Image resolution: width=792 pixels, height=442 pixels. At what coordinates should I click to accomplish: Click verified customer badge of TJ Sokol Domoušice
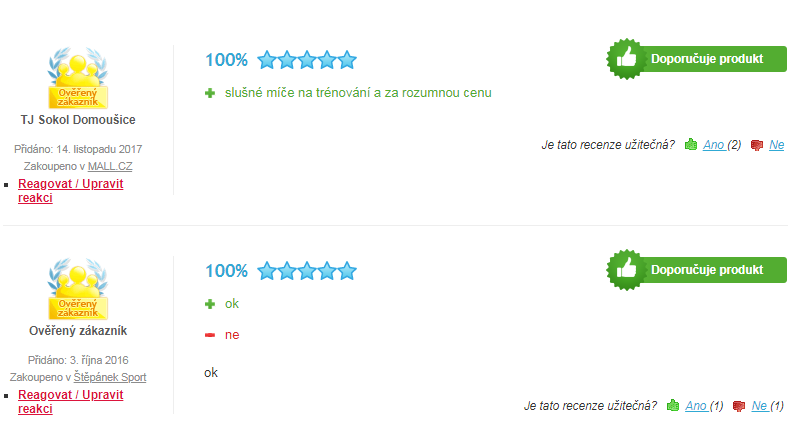click(x=78, y=78)
